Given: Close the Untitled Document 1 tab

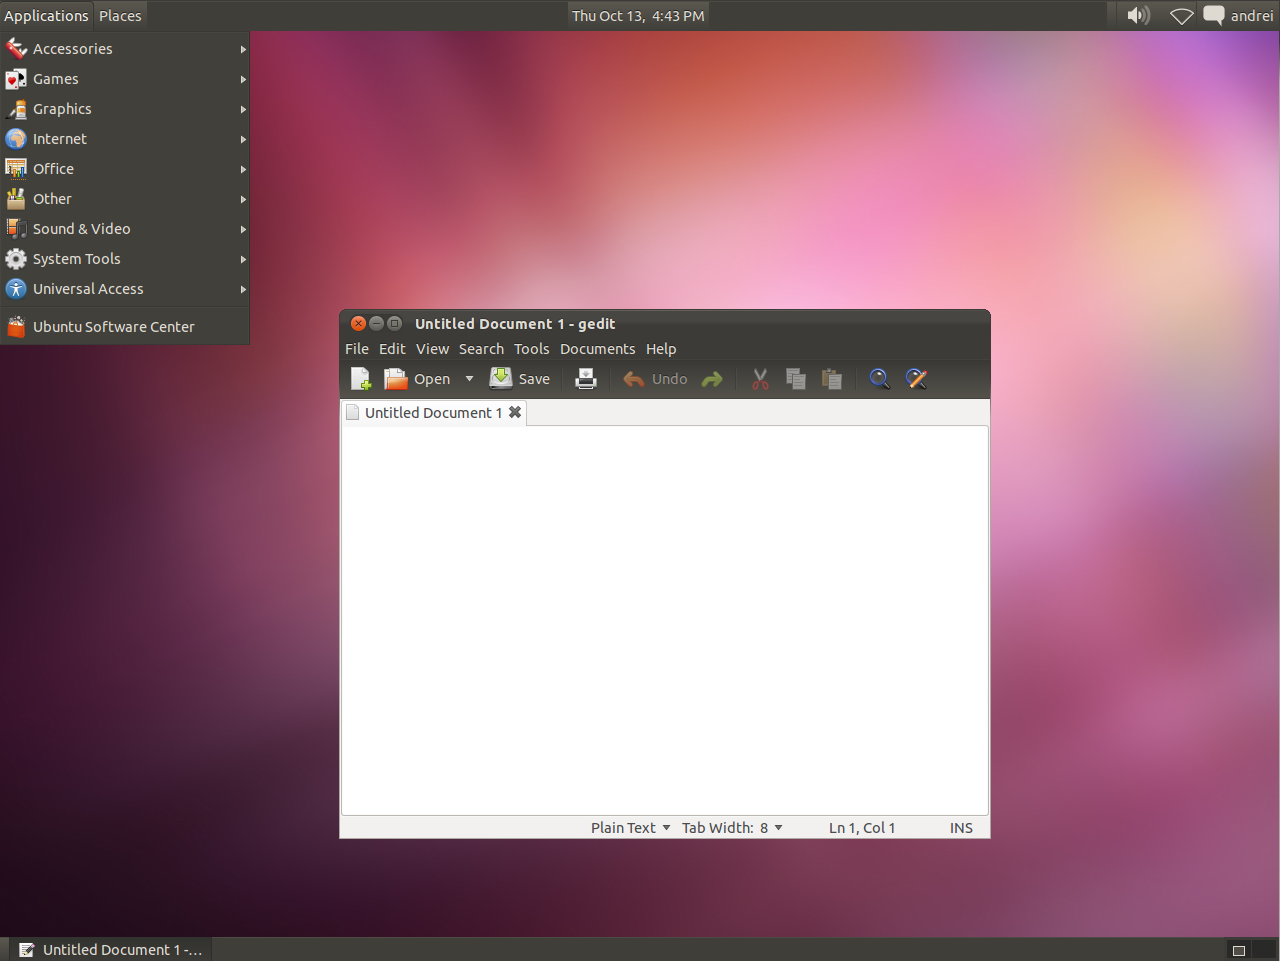Looking at the screenshot, I should click(515, 412).
